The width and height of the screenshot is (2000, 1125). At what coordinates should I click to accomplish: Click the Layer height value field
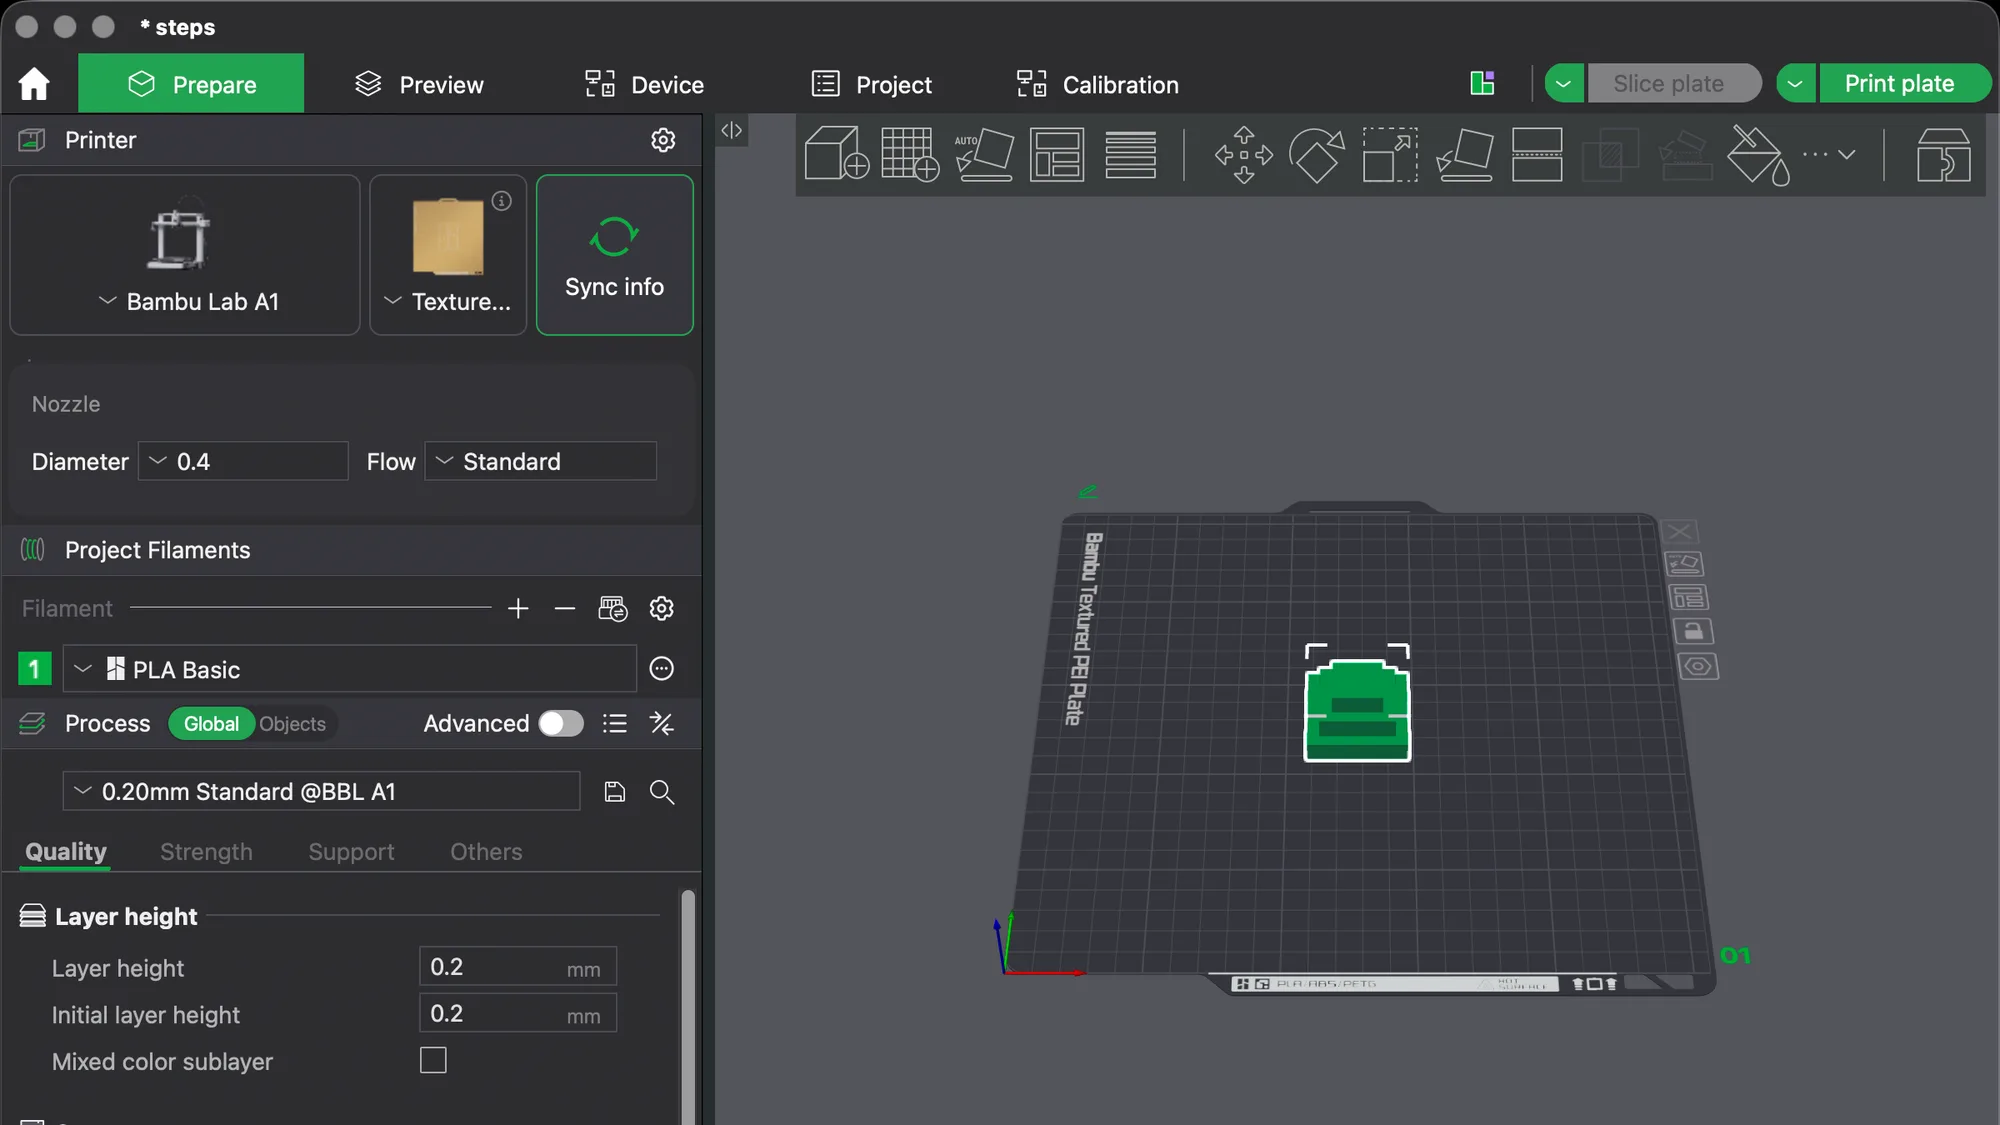518,967
